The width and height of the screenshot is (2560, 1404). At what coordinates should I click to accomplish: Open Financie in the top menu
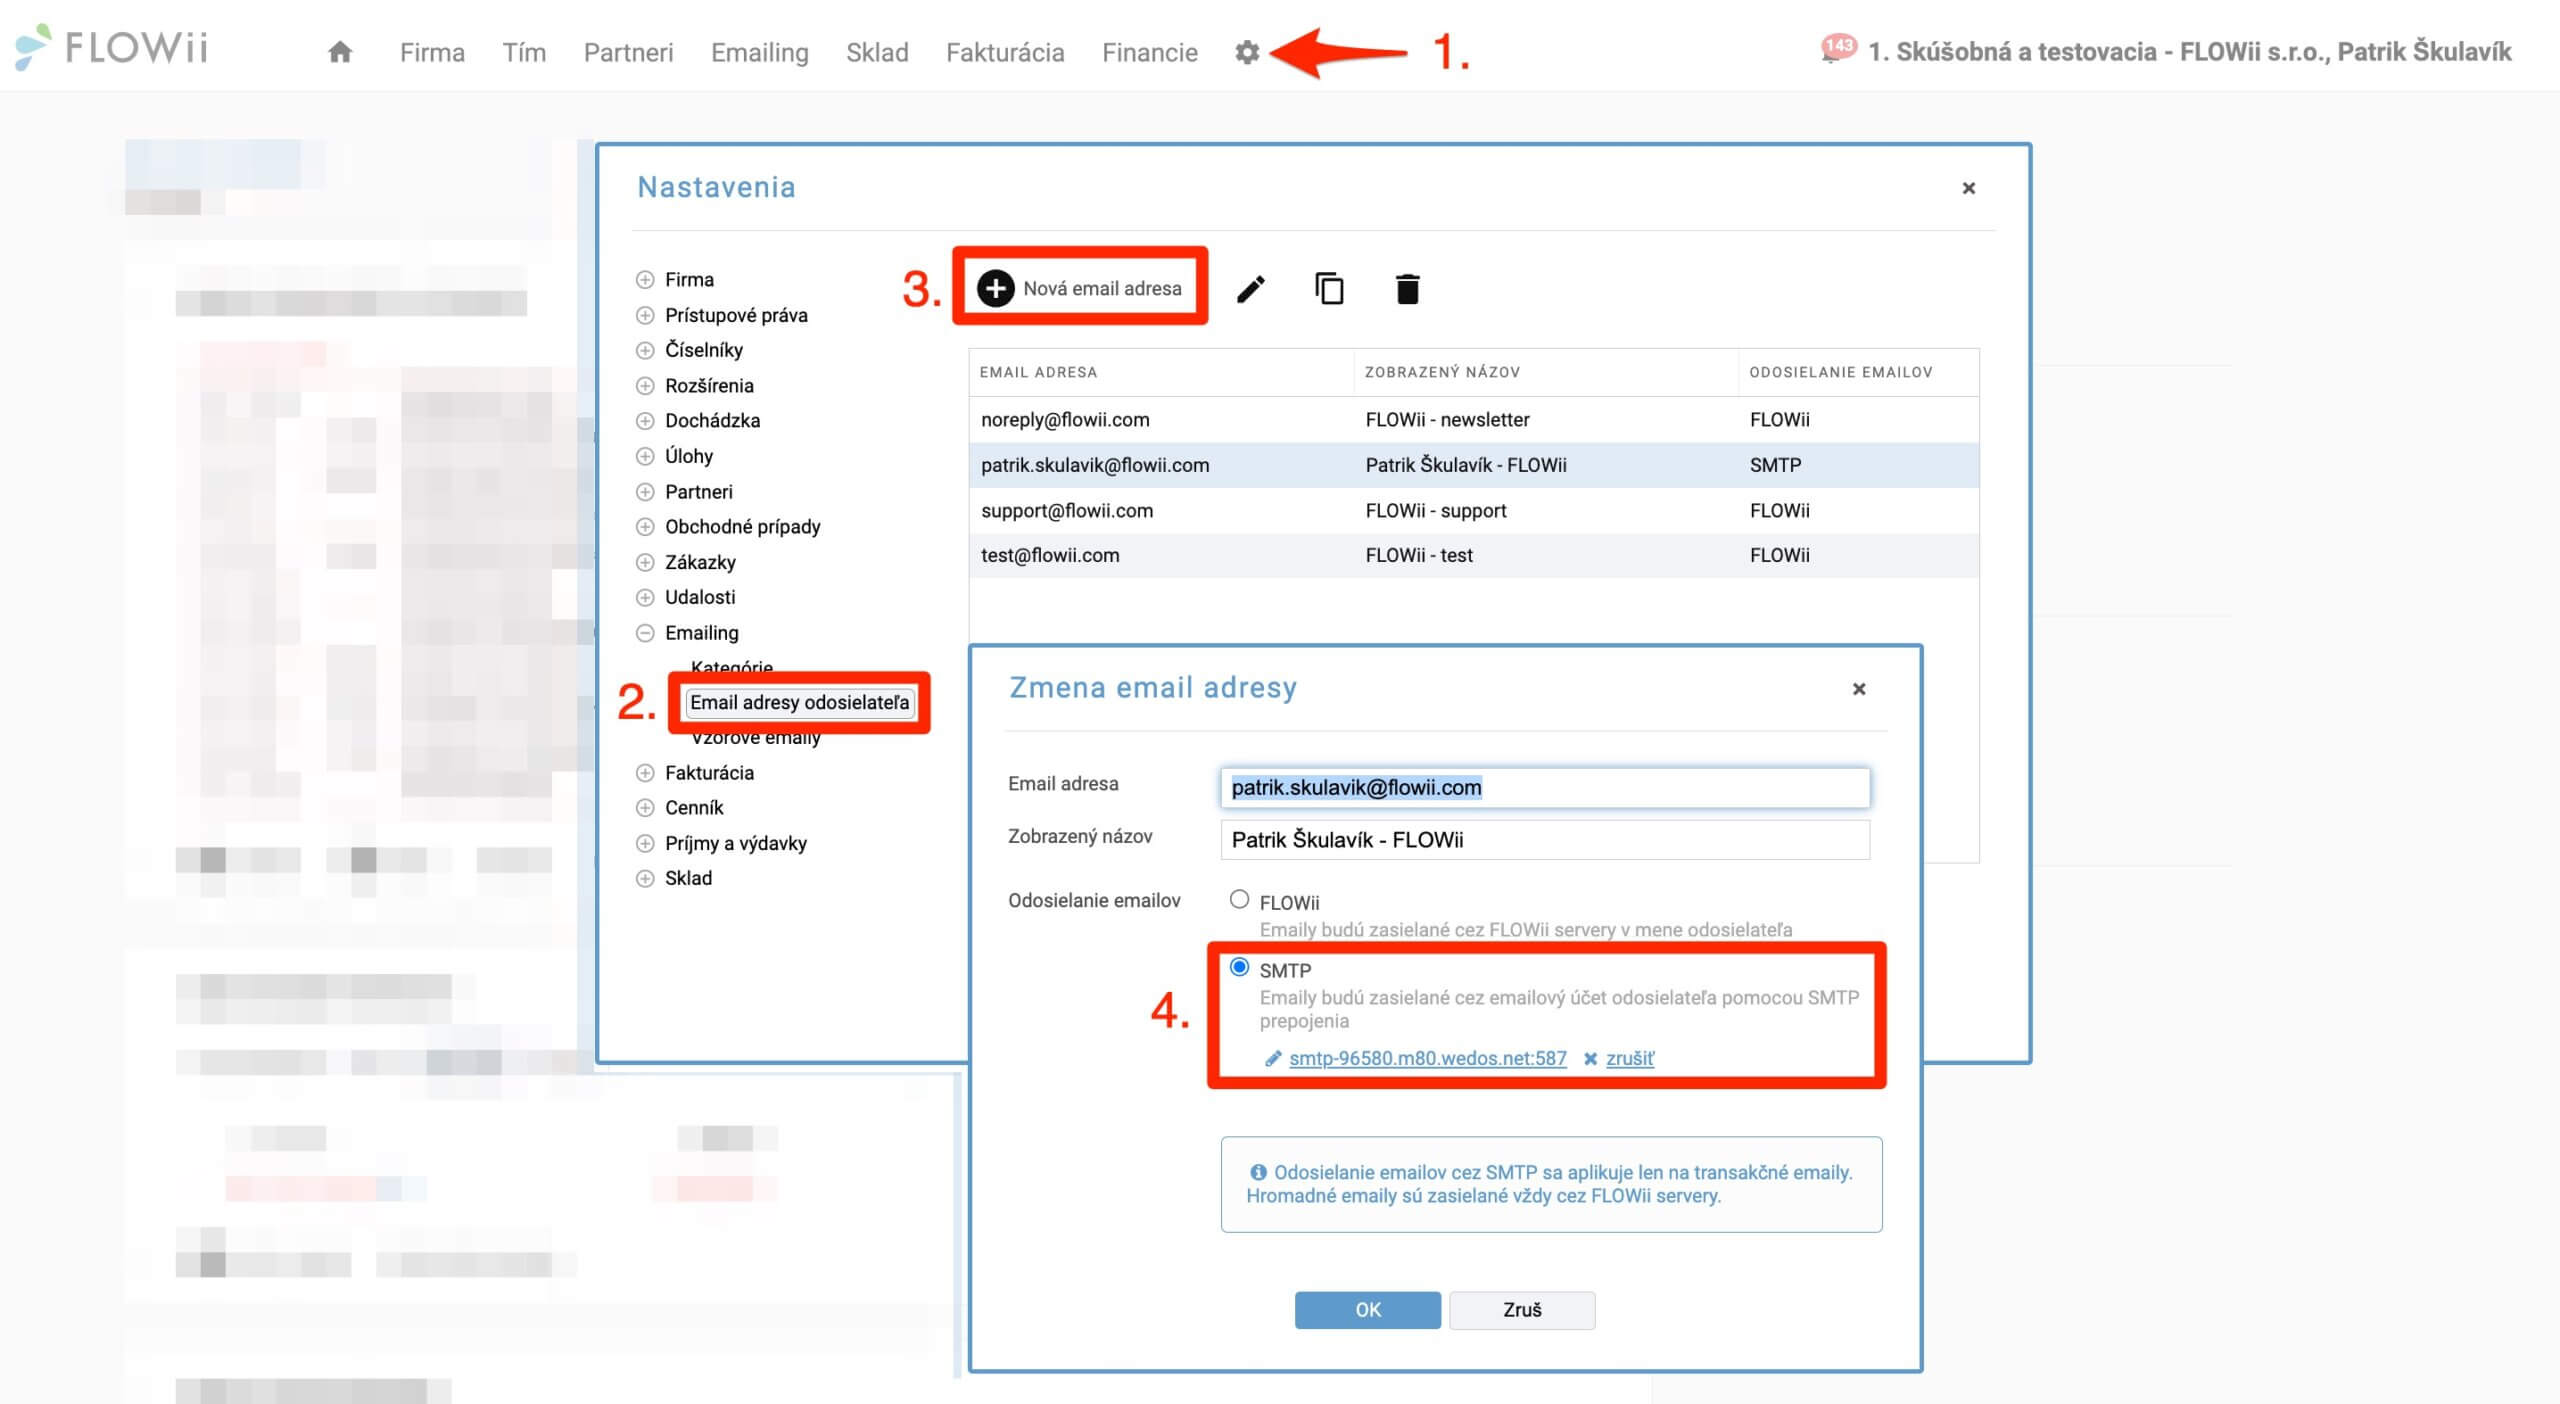coord(1149,52)
